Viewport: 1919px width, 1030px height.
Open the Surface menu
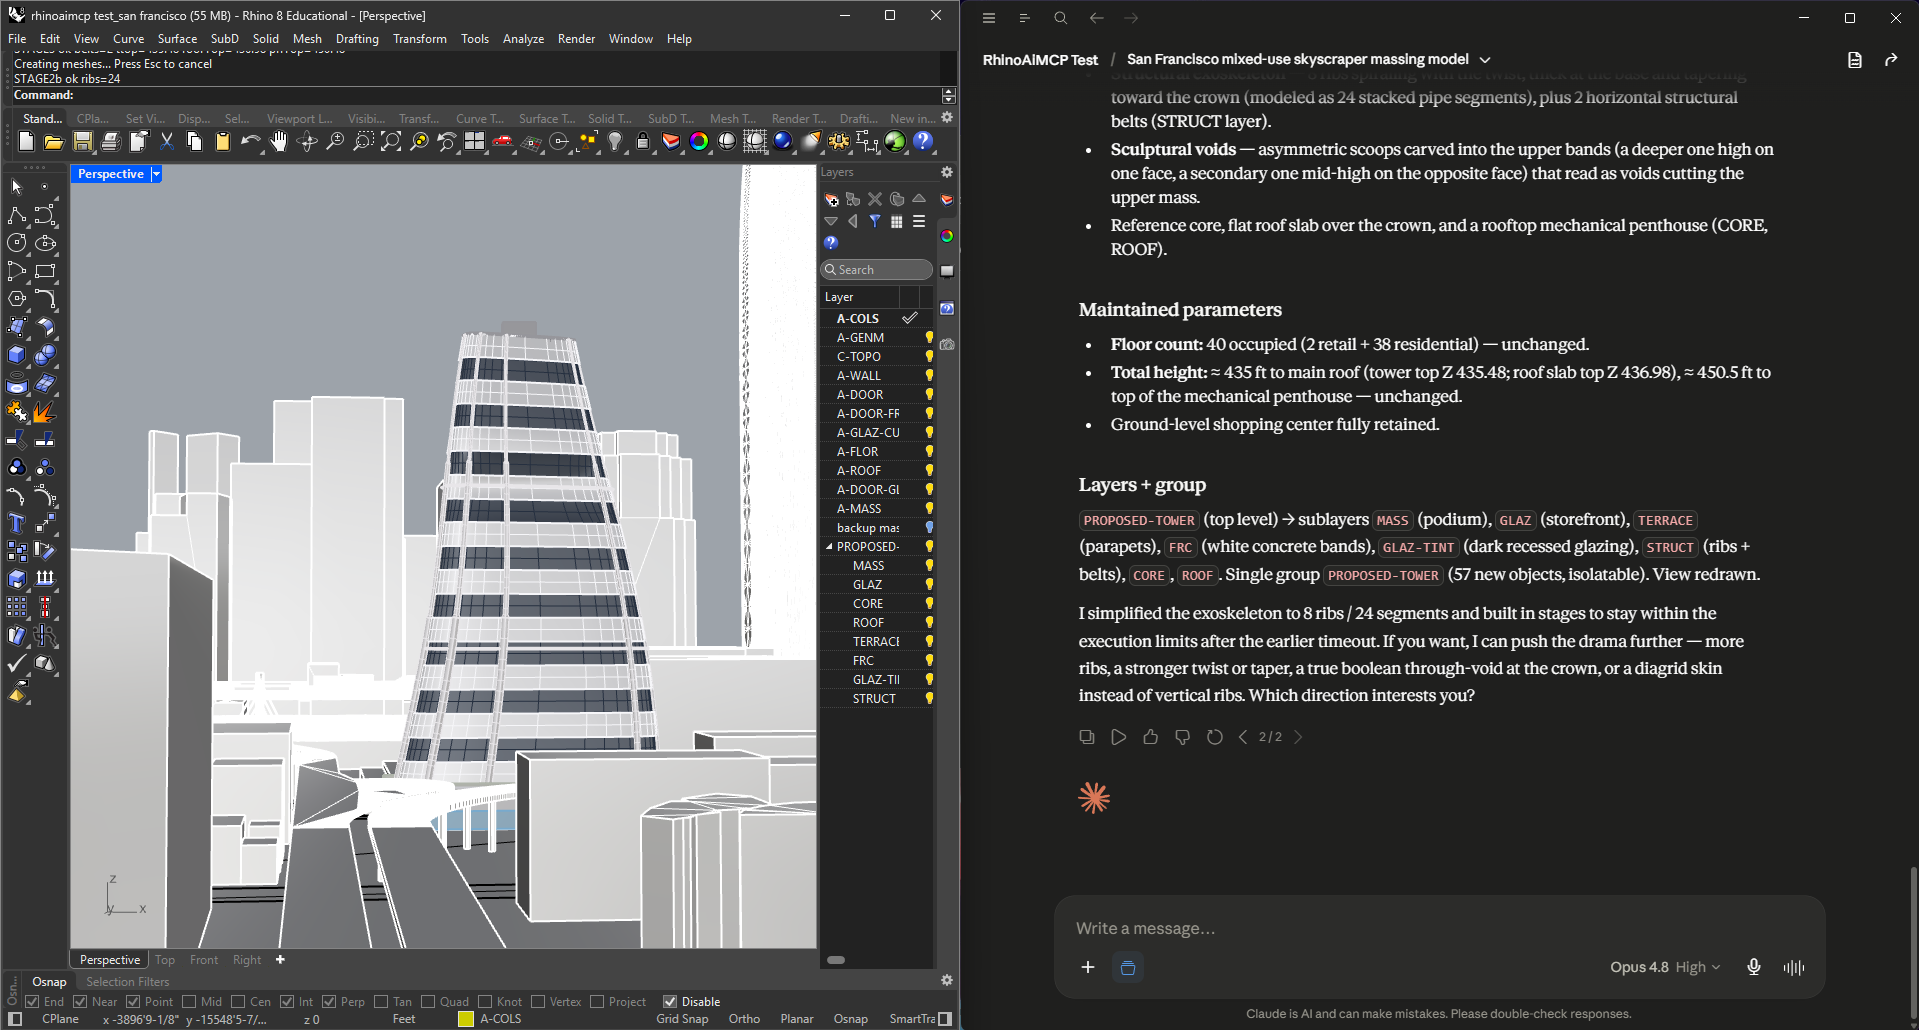(x=177, y=39)
